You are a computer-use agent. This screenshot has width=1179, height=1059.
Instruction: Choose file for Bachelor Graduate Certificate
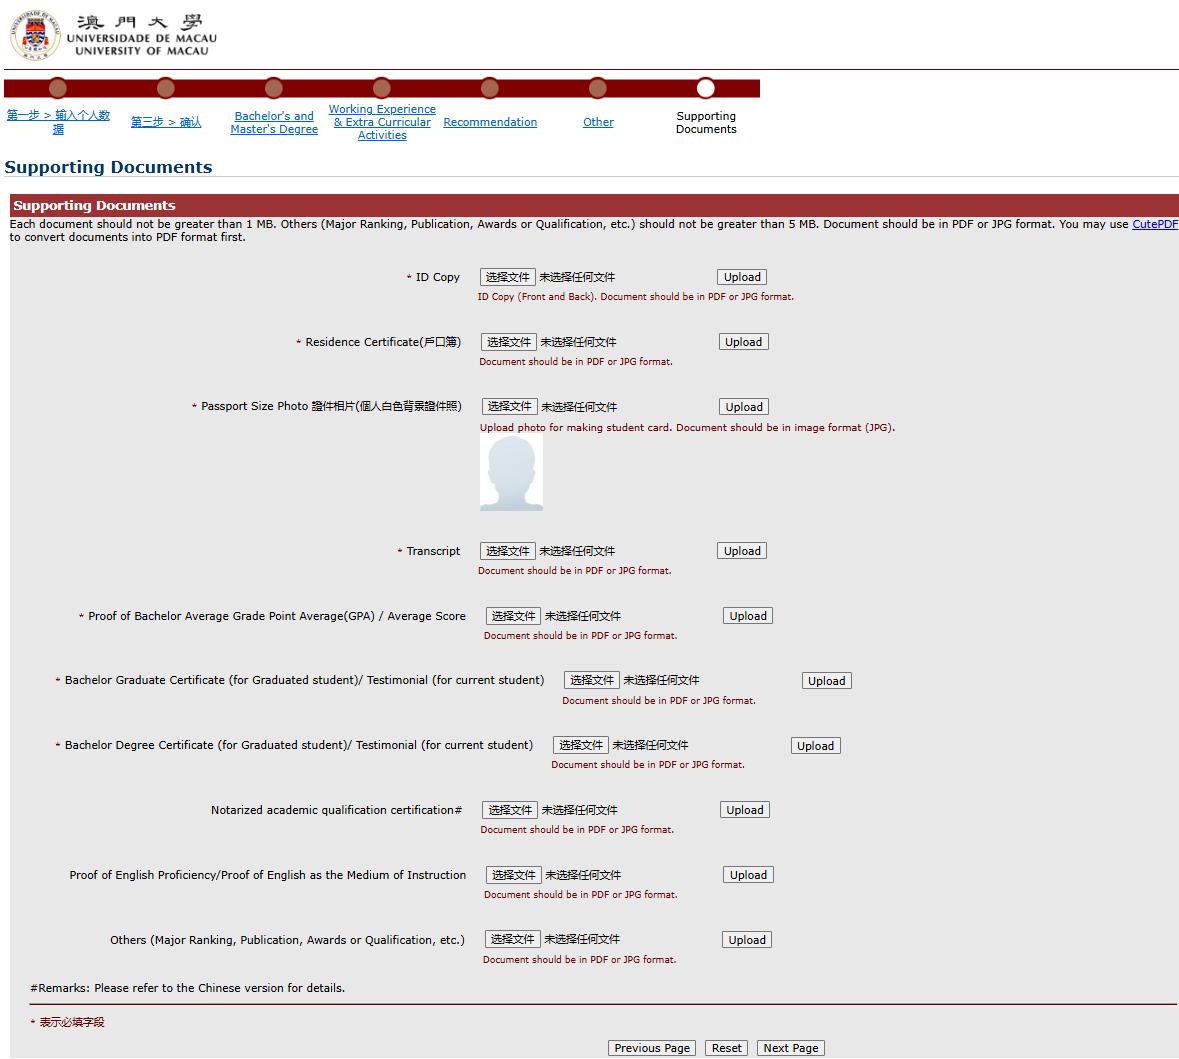click(x=591, y=680)
